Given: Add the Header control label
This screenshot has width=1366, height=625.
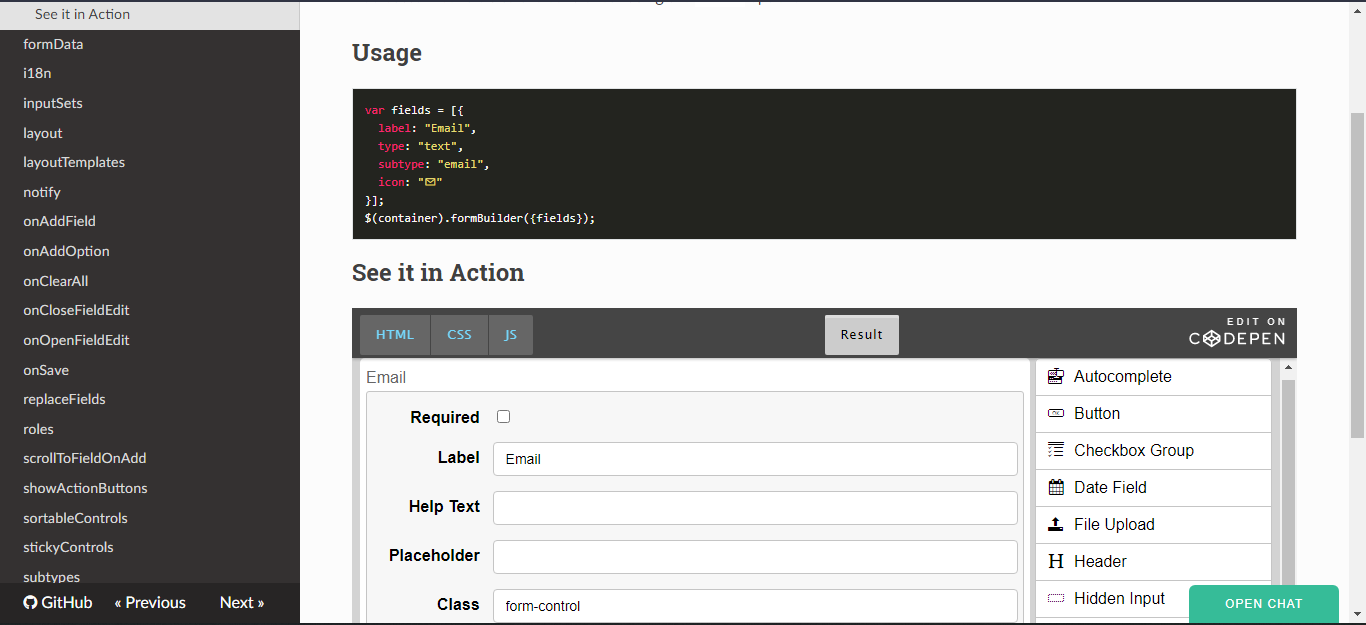Looking at the screenshot, I should point(1100,561).
